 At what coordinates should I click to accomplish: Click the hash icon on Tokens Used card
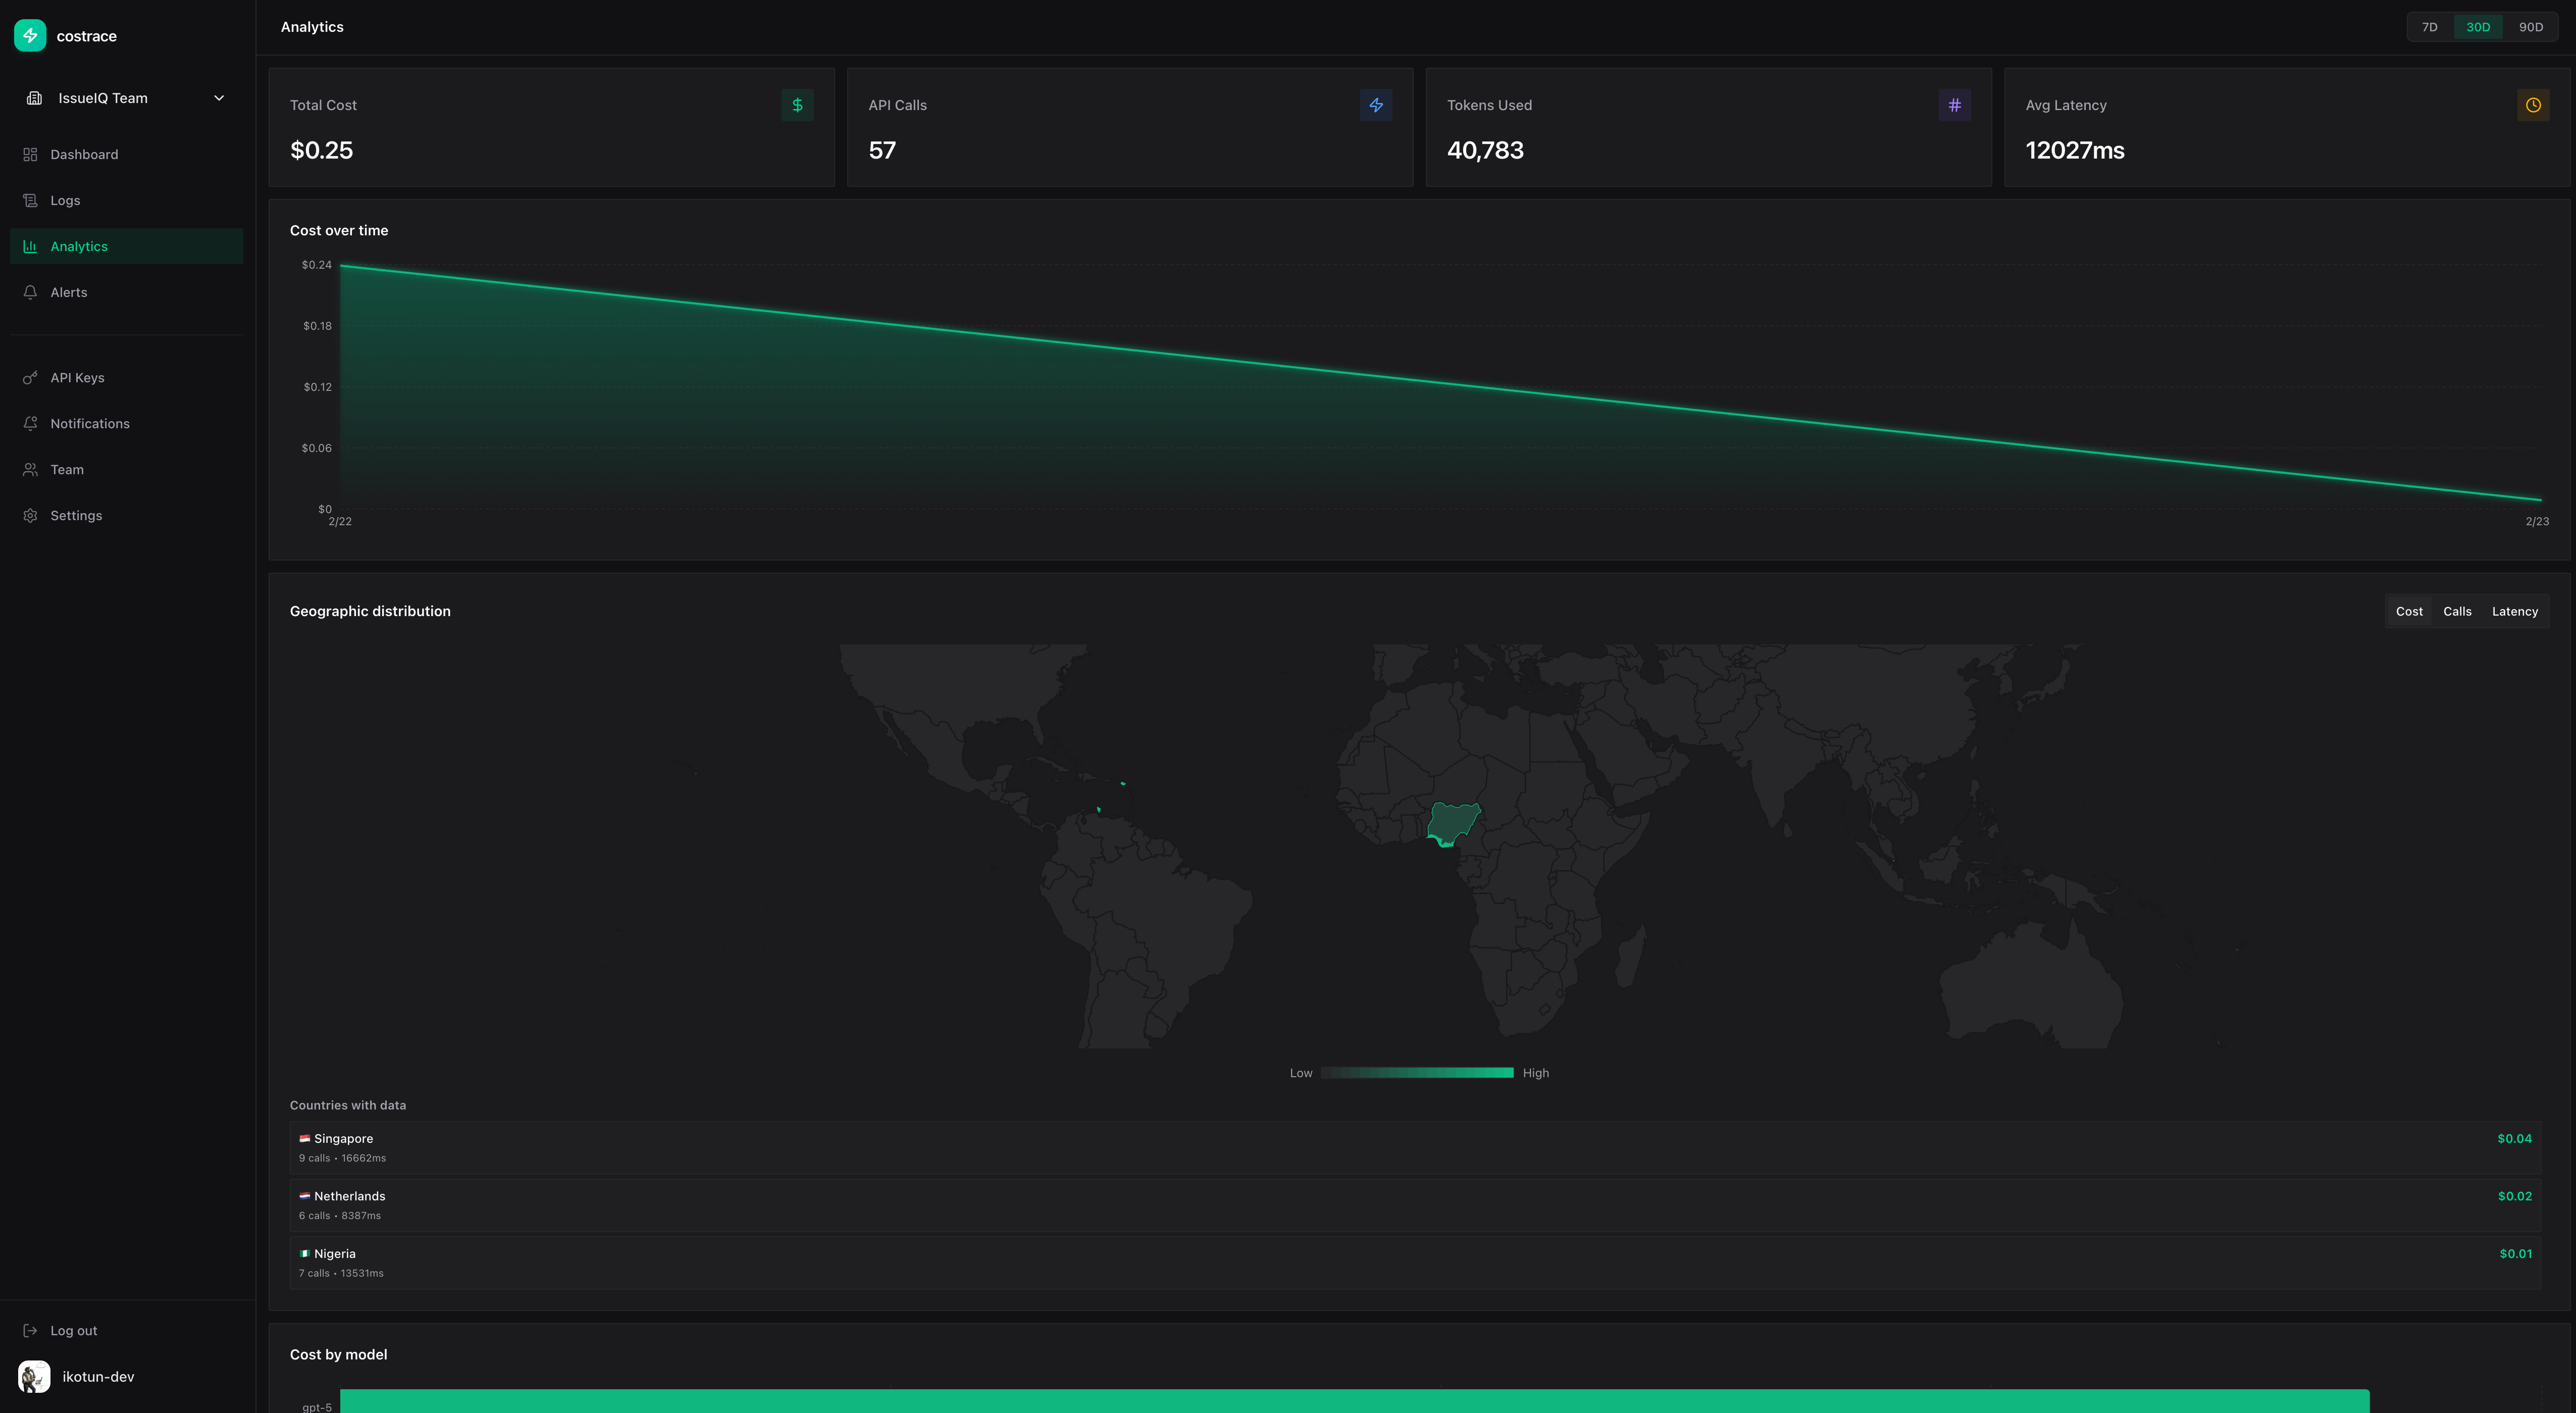(1956, 105)
